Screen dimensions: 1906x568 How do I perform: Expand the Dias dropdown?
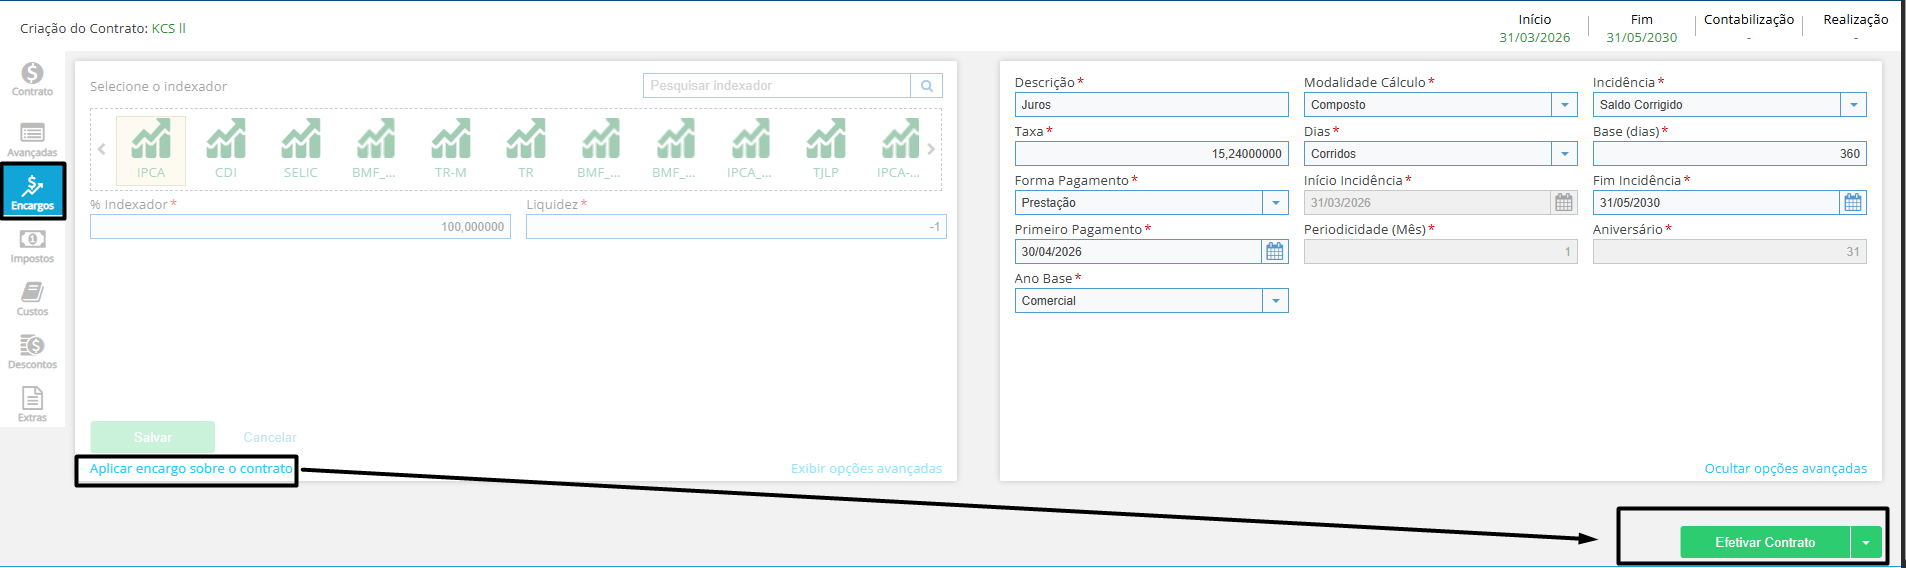1565,154
